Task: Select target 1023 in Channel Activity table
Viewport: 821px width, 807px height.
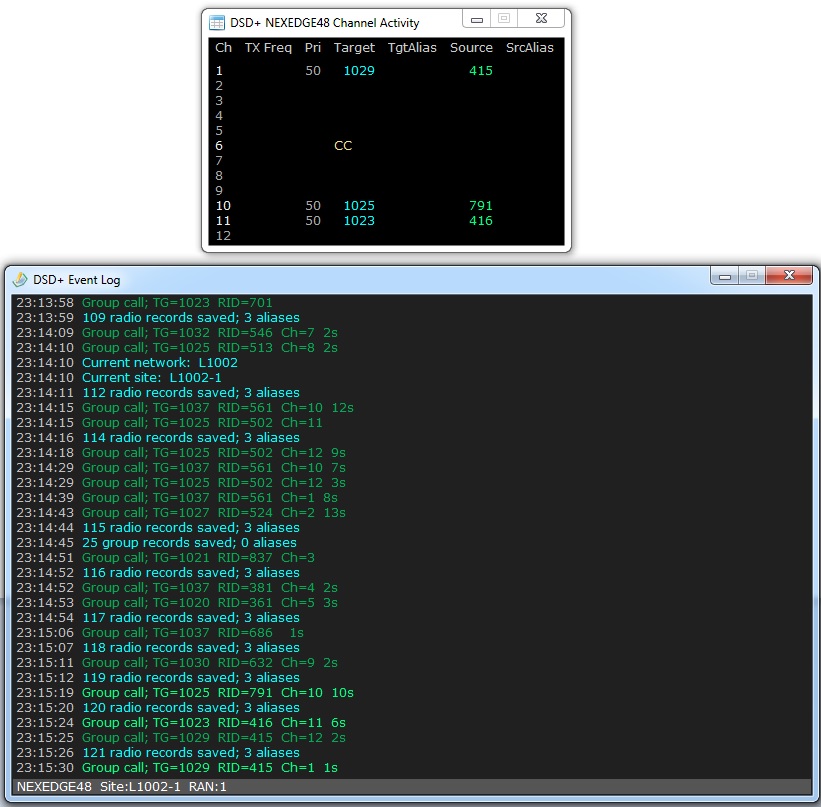Action: [359, 221]
